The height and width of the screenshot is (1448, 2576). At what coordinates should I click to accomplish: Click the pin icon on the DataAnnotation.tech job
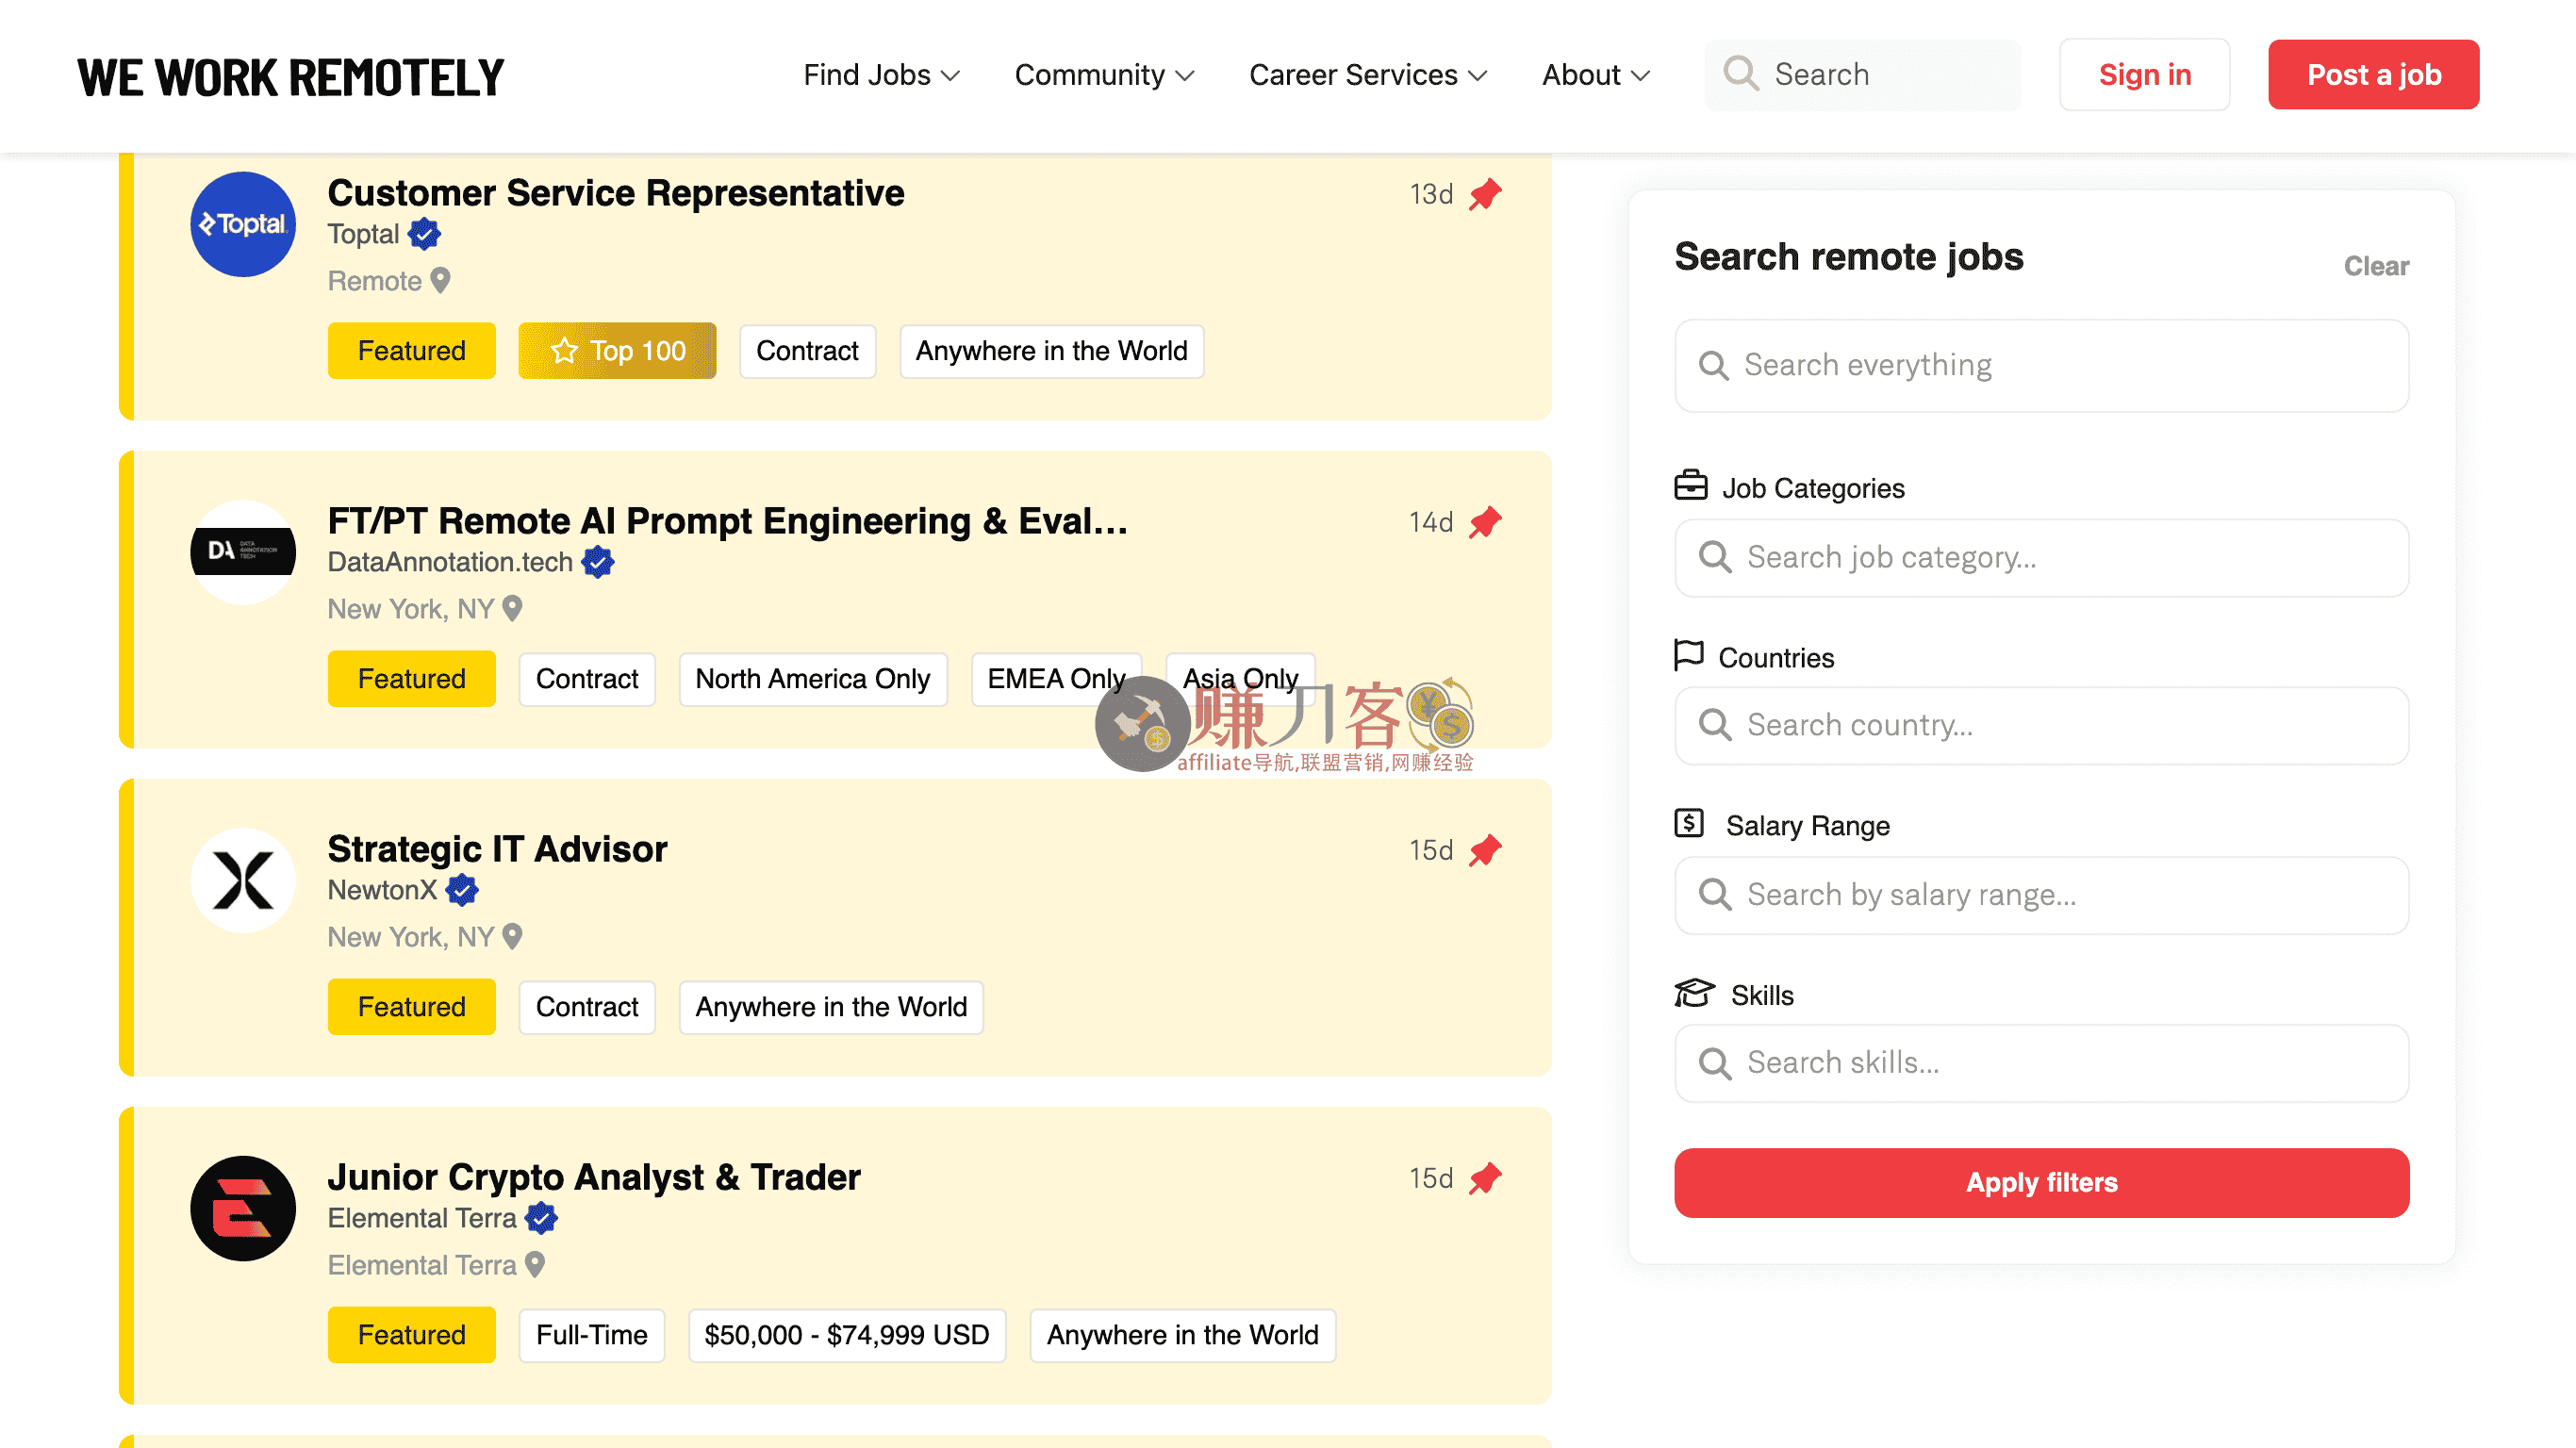(1485, 522)
